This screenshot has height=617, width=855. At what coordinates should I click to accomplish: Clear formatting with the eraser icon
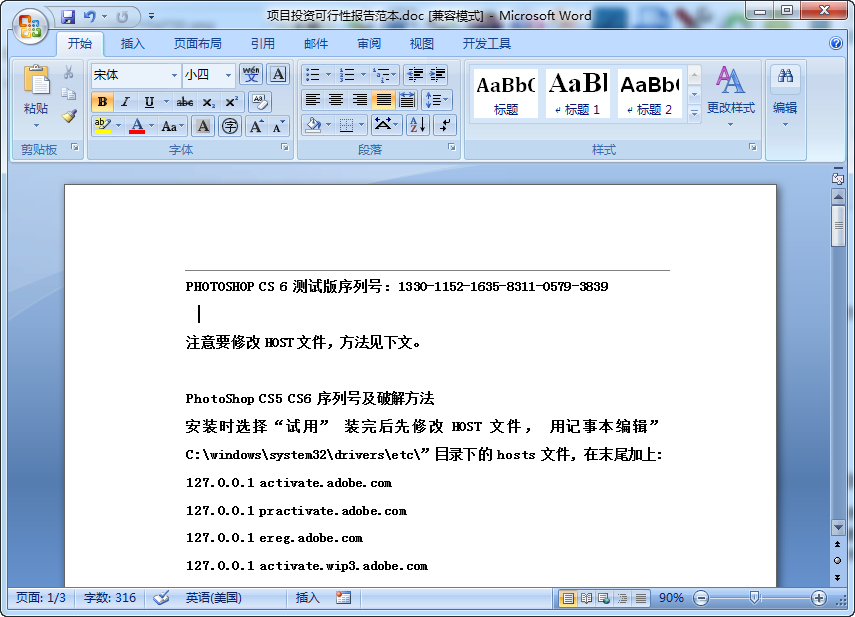point(260,101)
